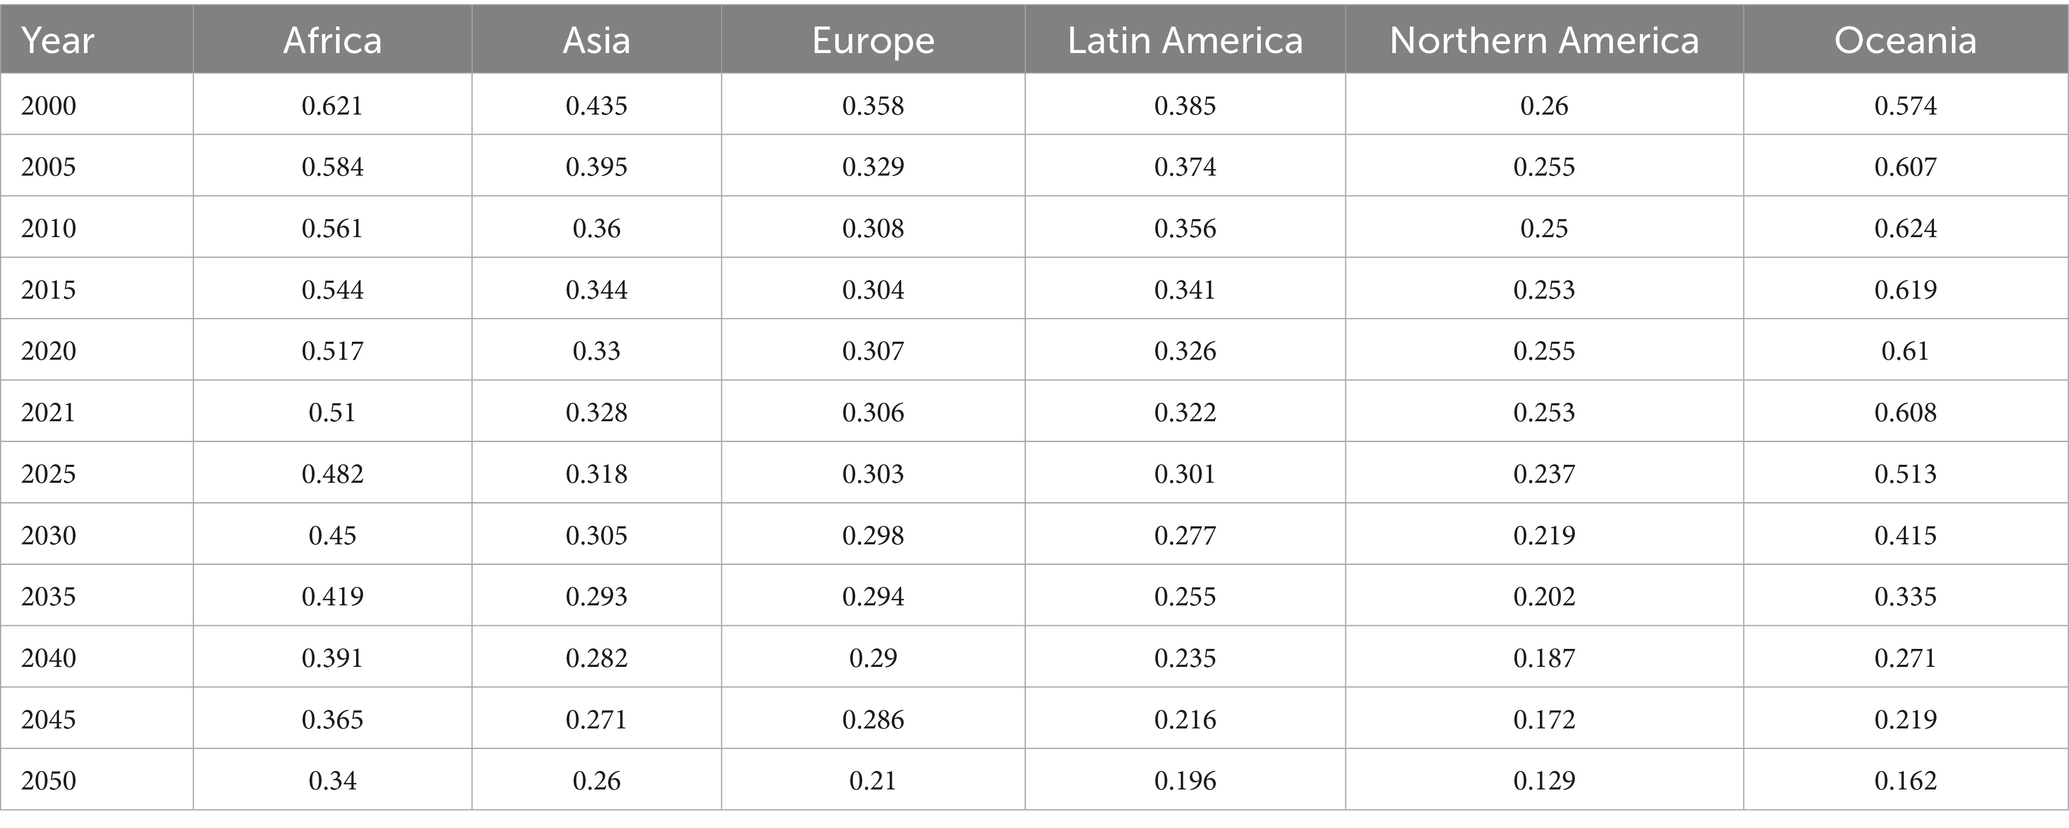Click Northern America value 0.129

(x=1544, y=780)
